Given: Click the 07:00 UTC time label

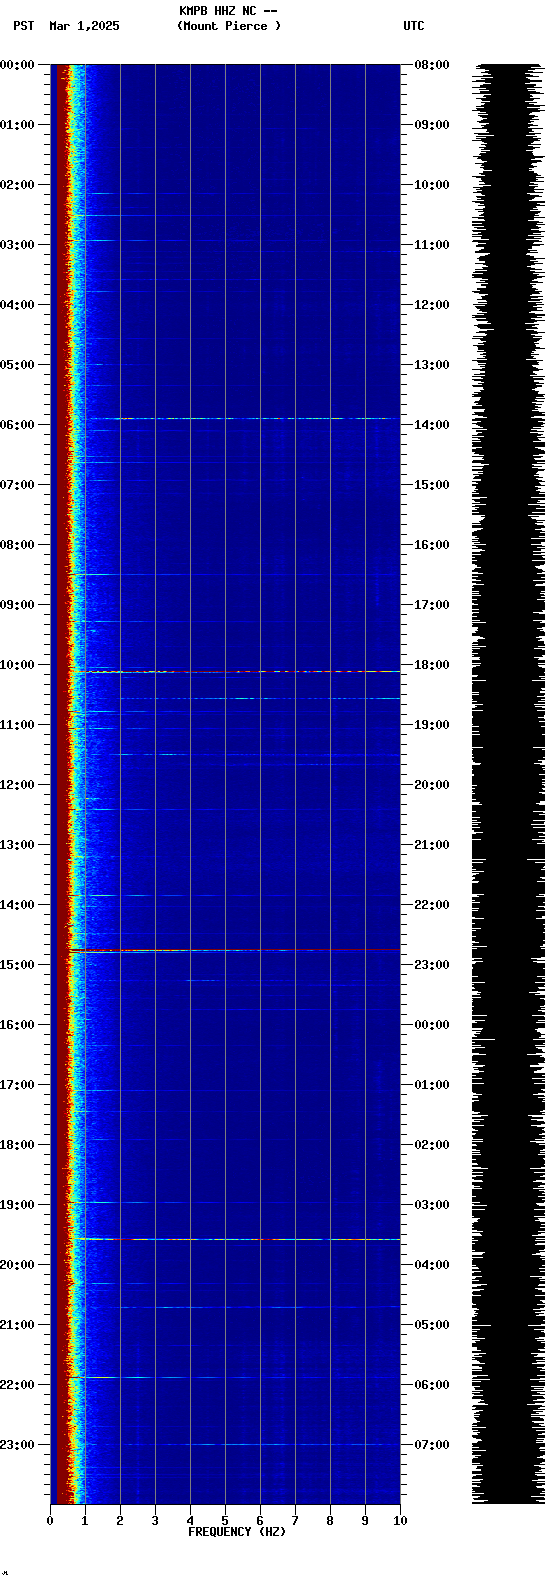Looking at the screenshot, I should (431, 1445).
